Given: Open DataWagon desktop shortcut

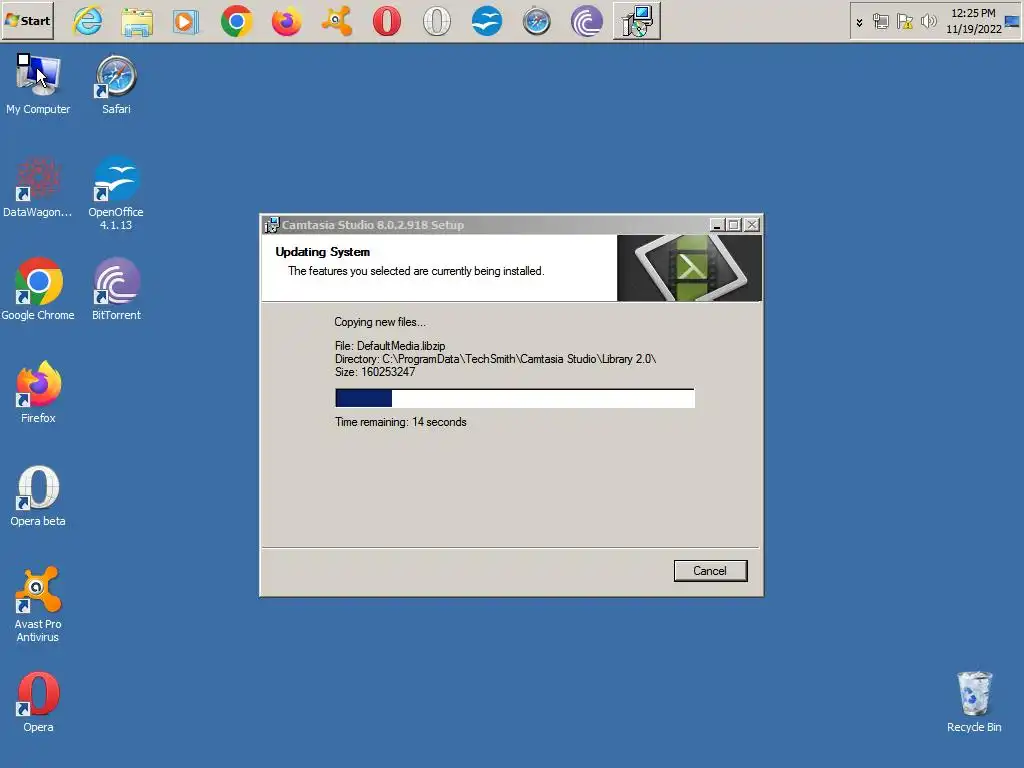Looking at the screenshot, I should click(38, 186).
